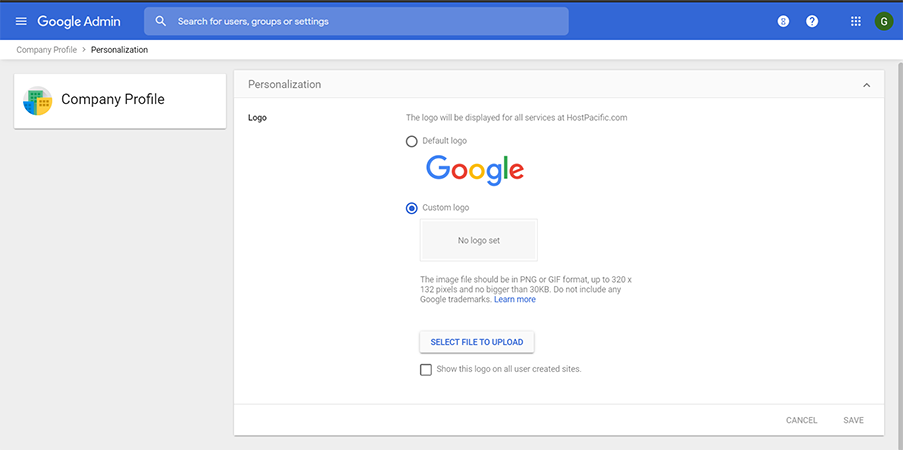Open the Google apps grid launcher
This screenshot has width=903, height=450.
(856, 21)
